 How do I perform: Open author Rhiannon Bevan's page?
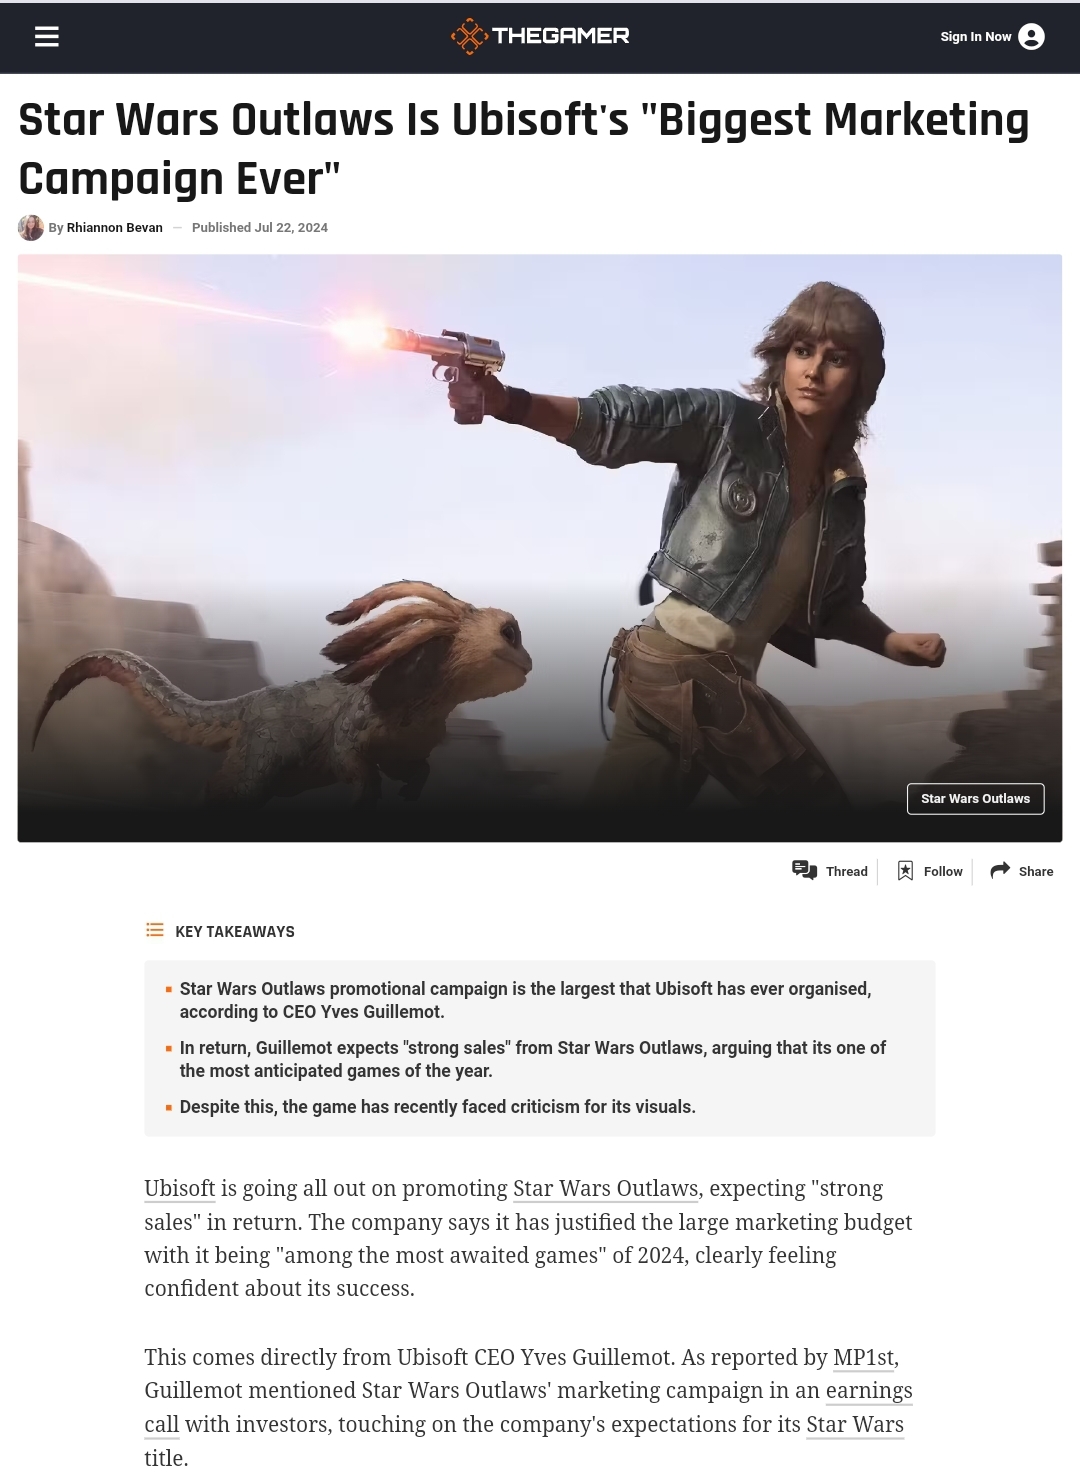(x=115, y=228)
